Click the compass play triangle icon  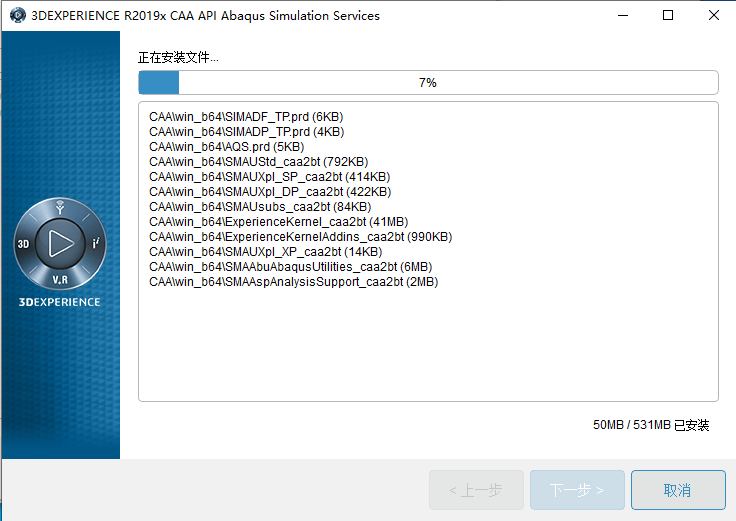click(61, 243)
